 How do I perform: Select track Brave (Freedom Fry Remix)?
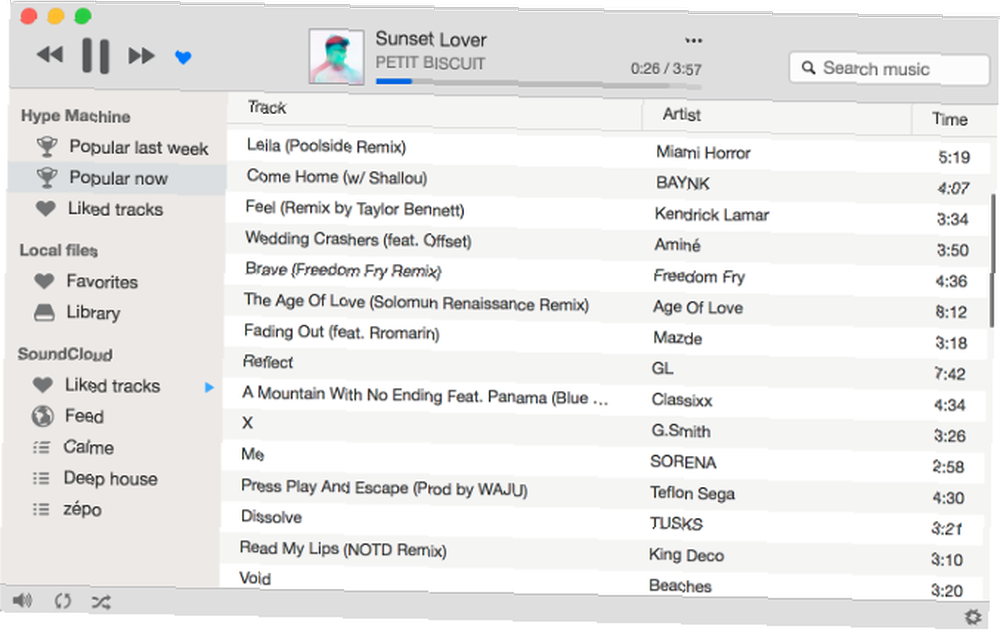point(343,270)
